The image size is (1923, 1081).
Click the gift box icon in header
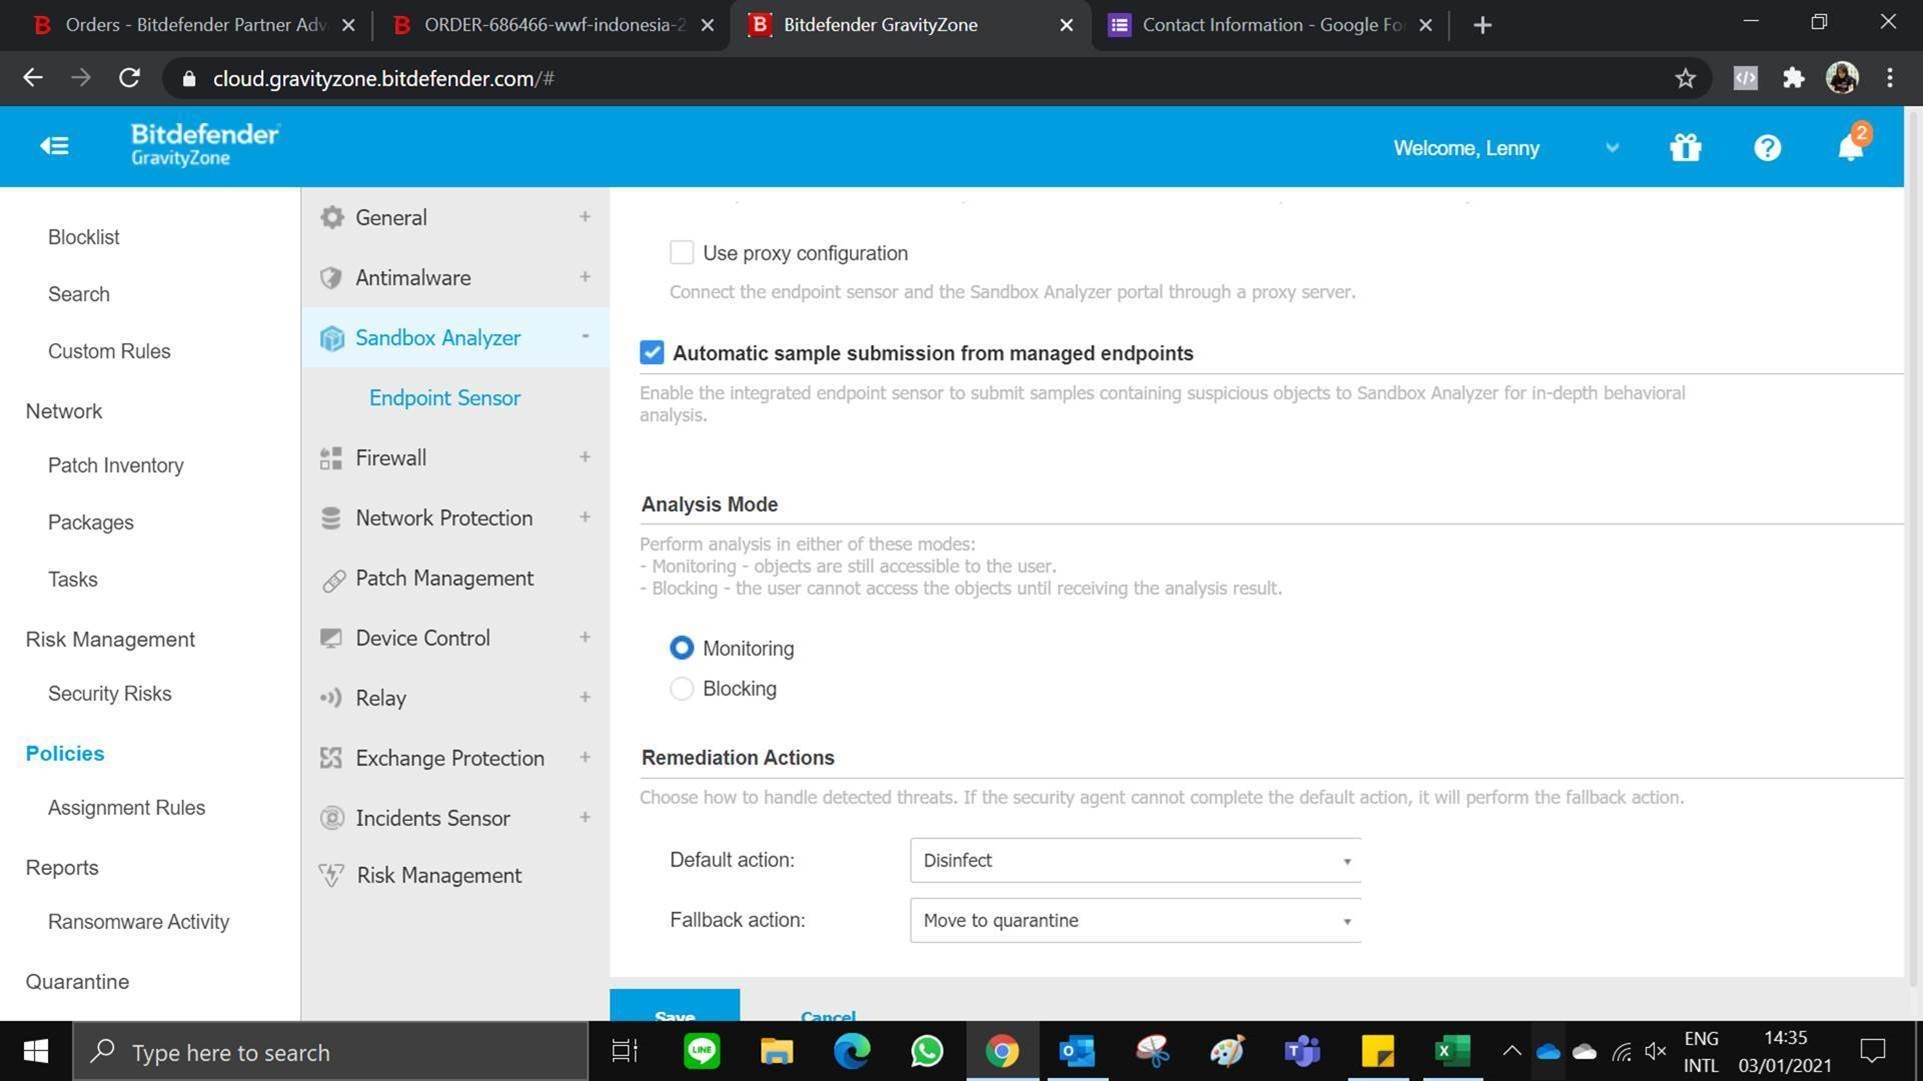[1685, 148]
